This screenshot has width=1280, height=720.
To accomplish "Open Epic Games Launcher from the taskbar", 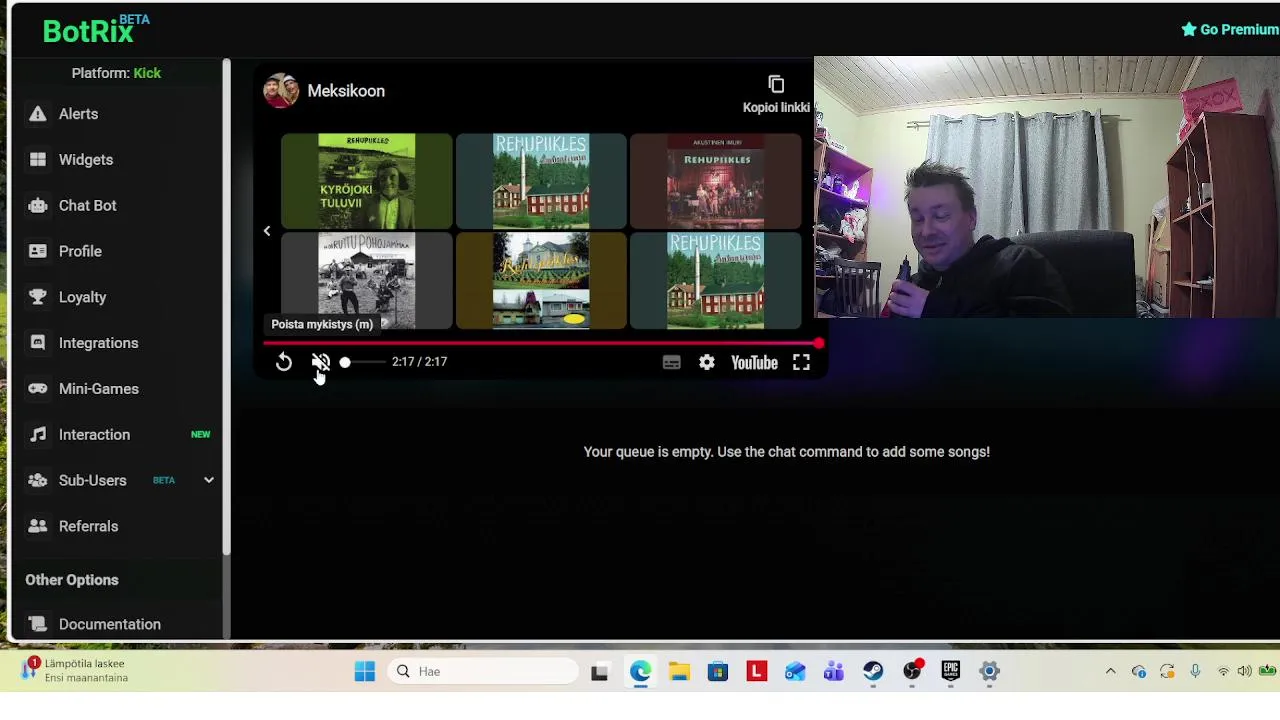I will (x=950, y=672).
